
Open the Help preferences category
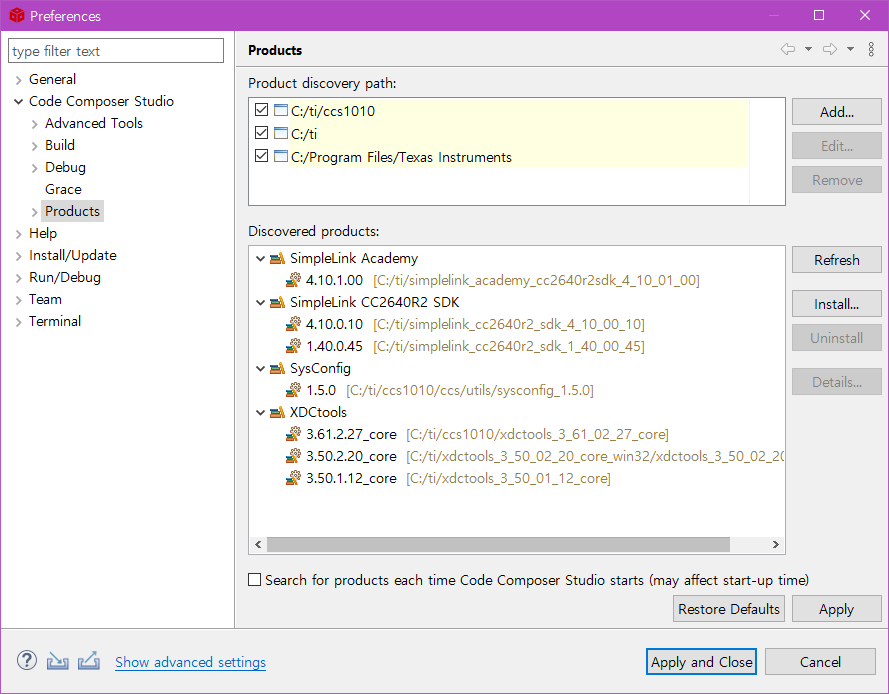coord(43,233)
